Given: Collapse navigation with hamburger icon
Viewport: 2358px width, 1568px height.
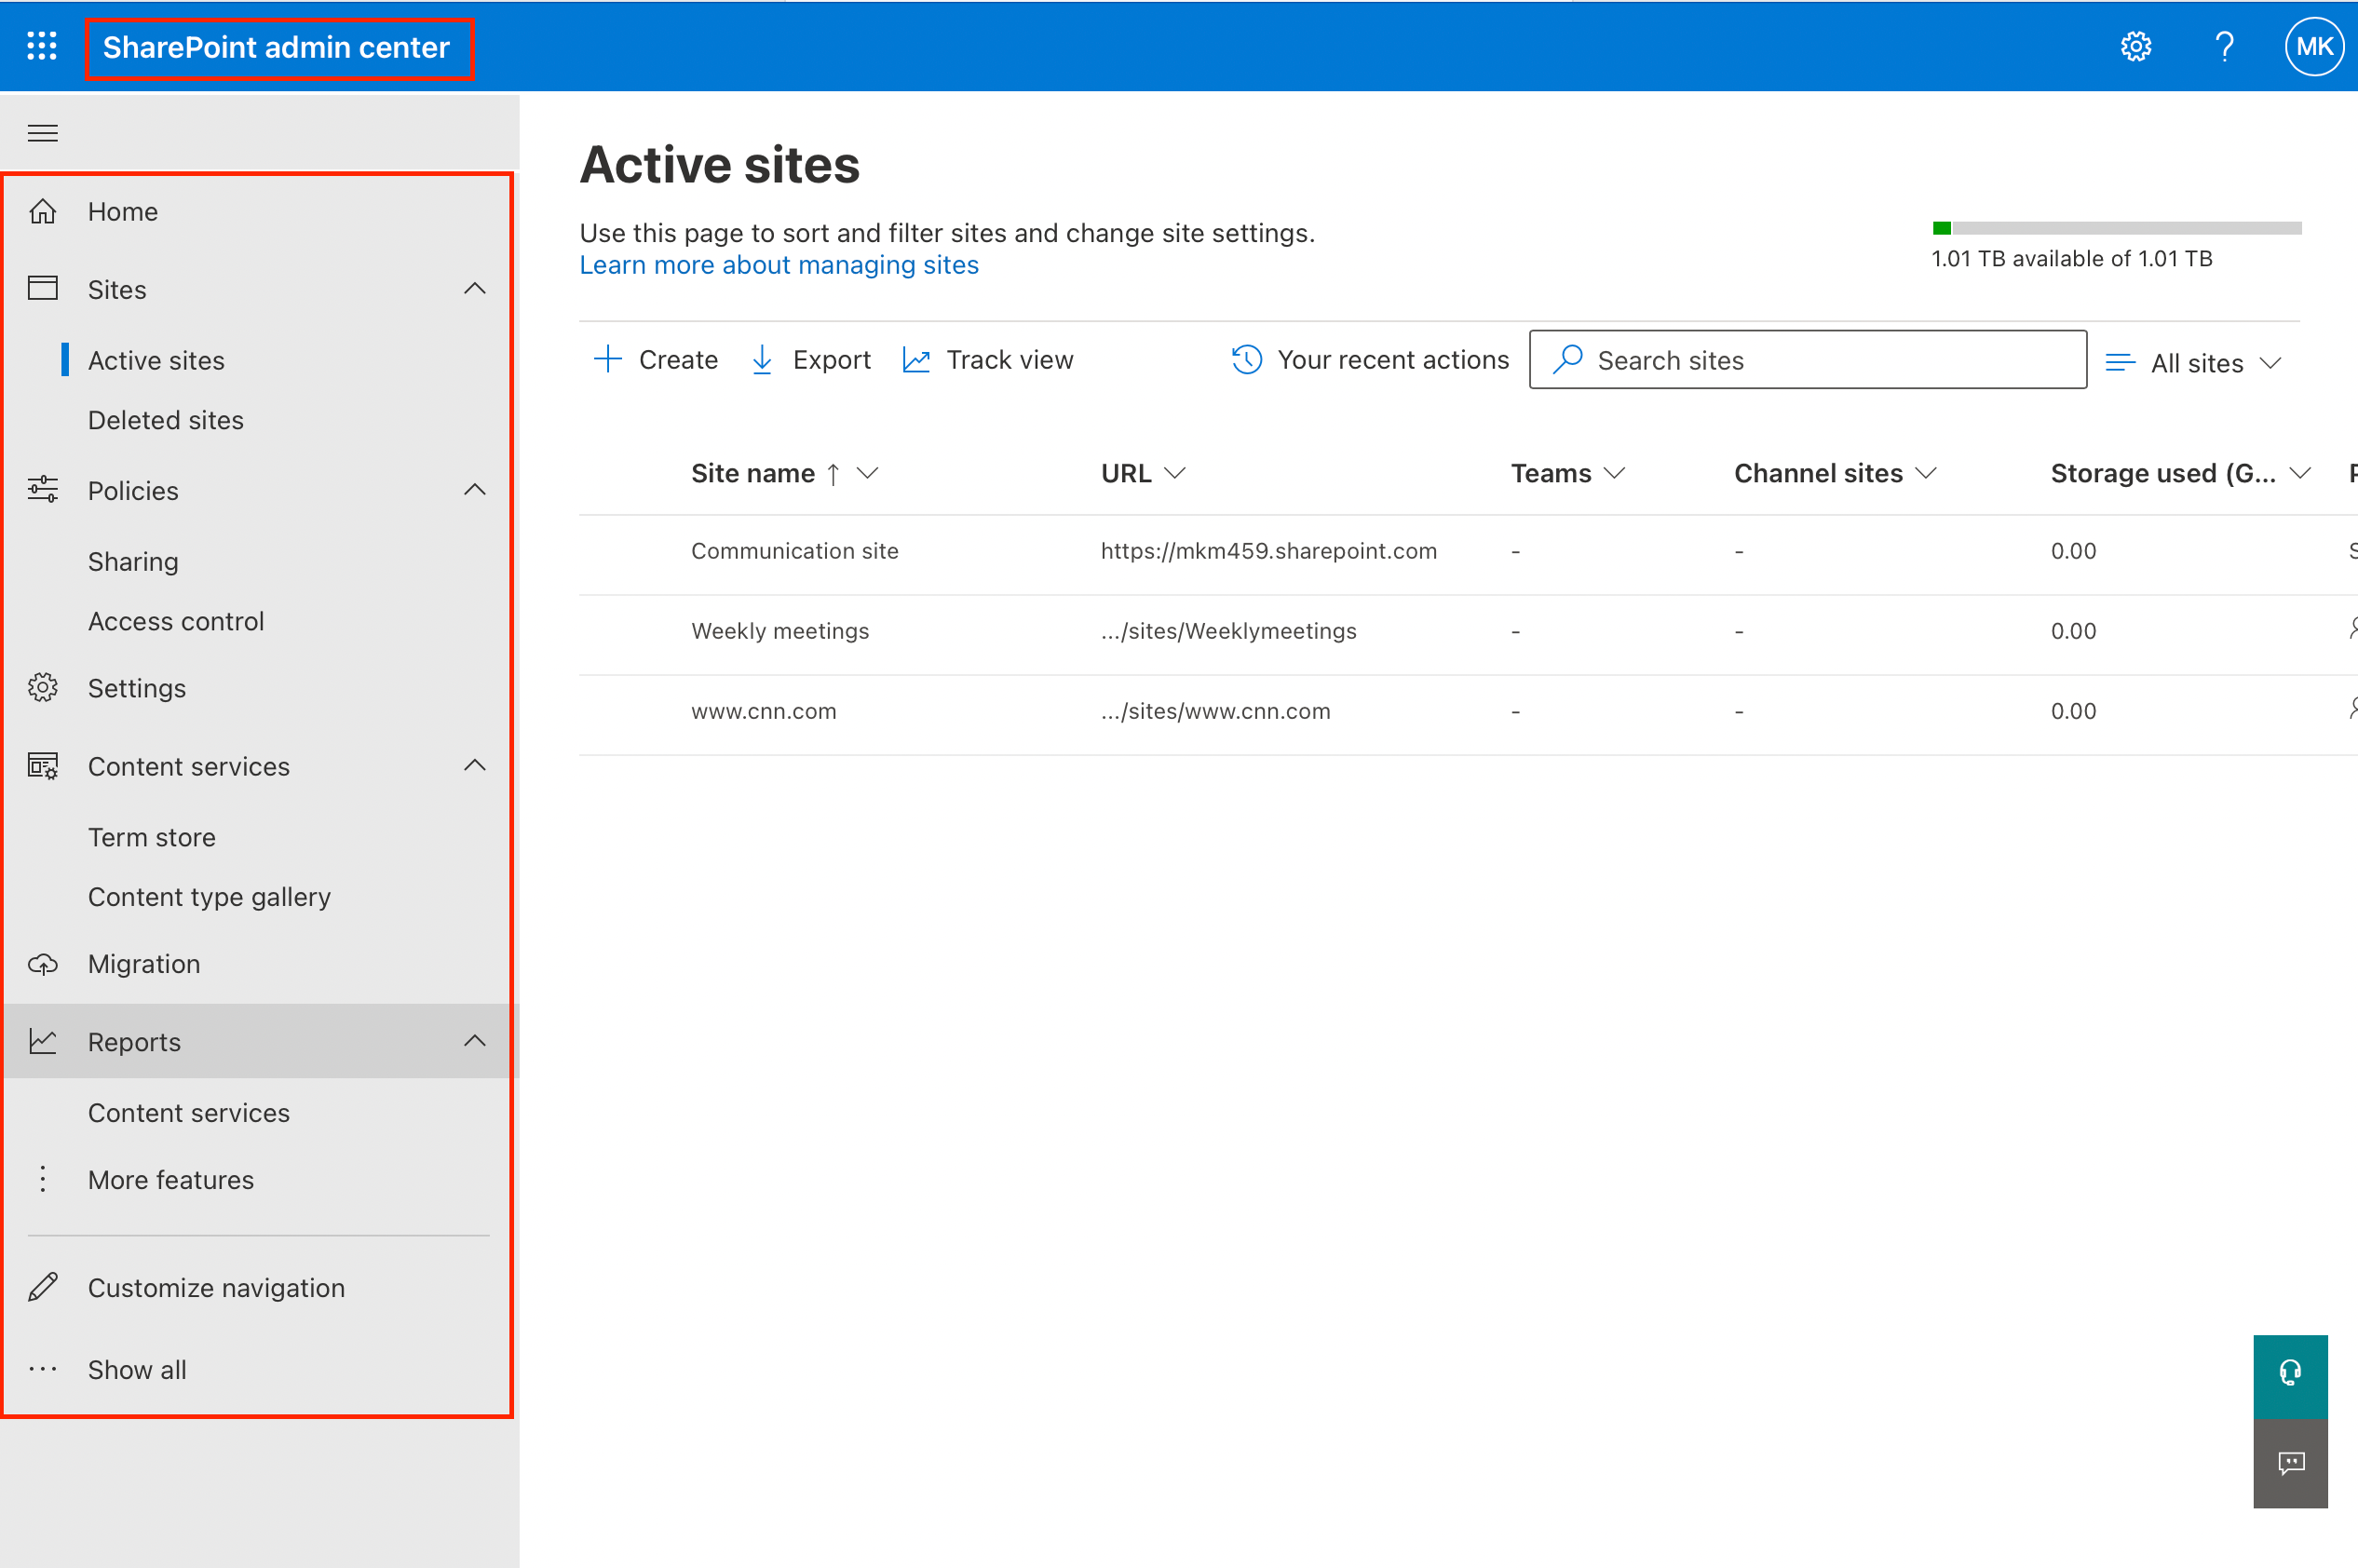Looking at the screenshot, I should pos(42,133).
